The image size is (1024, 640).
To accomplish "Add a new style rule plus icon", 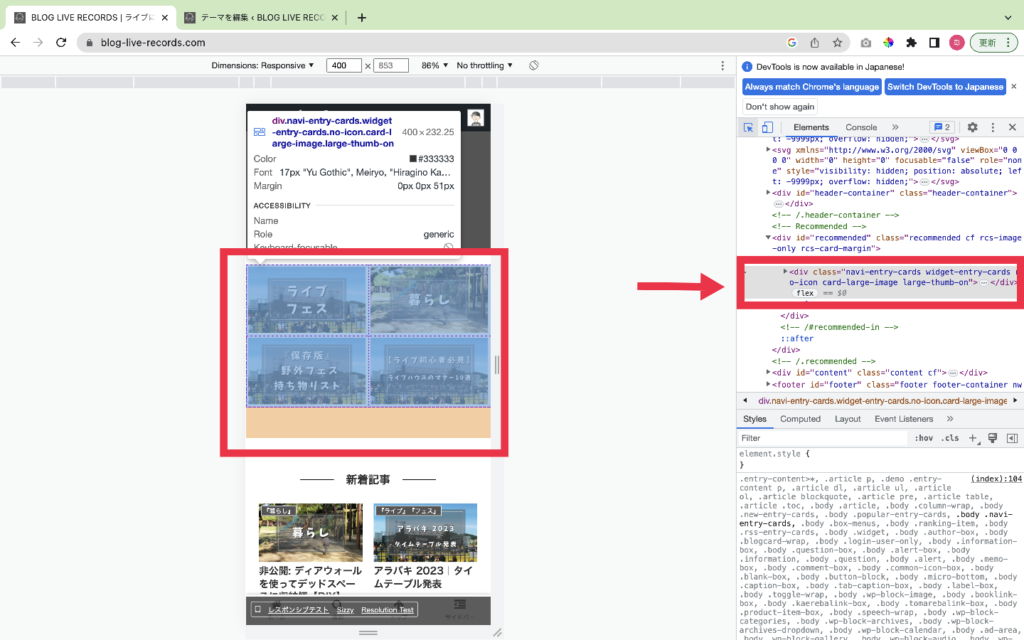I will point(973,438).
